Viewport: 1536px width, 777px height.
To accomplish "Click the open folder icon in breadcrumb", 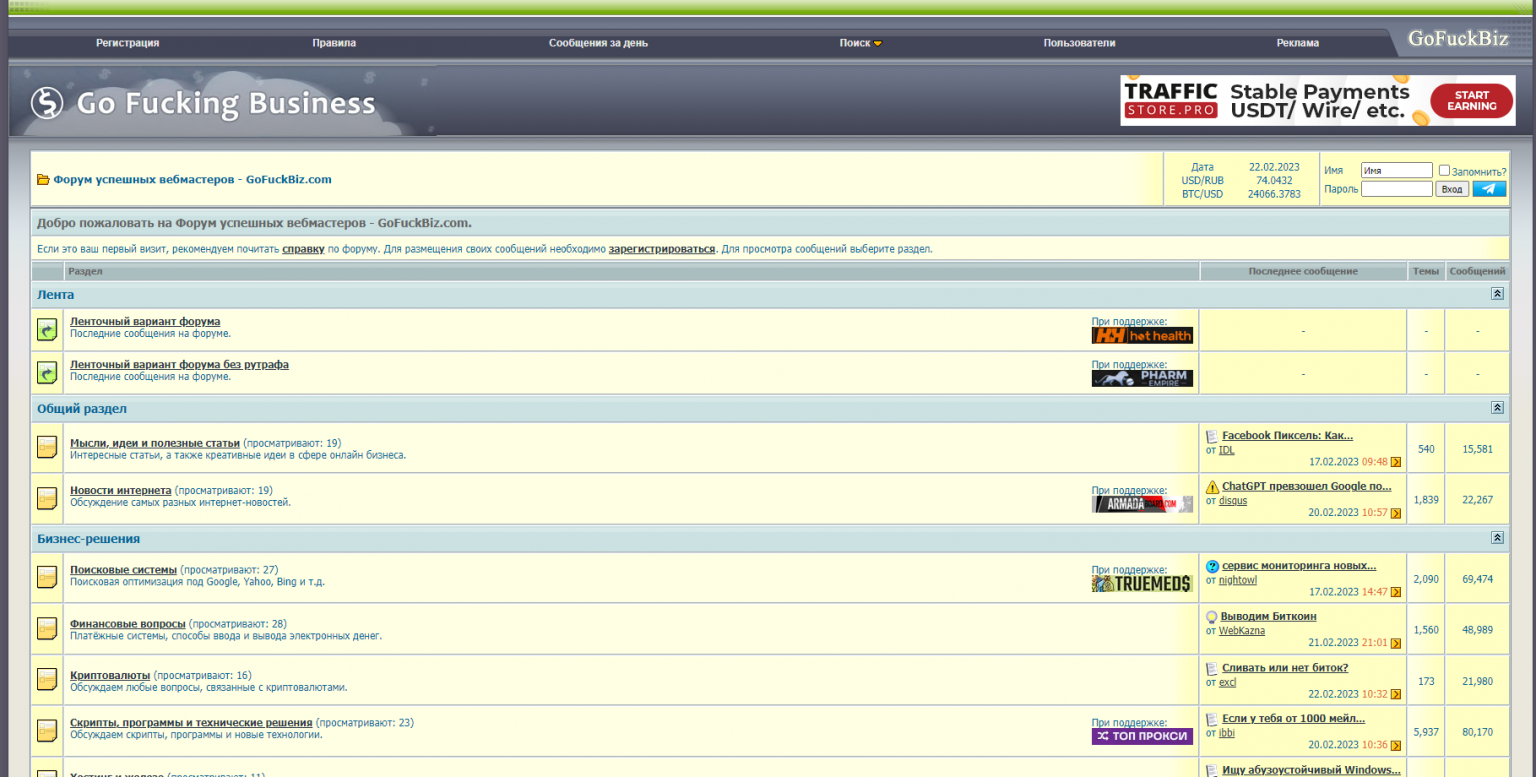I will [x=43, y=180].
